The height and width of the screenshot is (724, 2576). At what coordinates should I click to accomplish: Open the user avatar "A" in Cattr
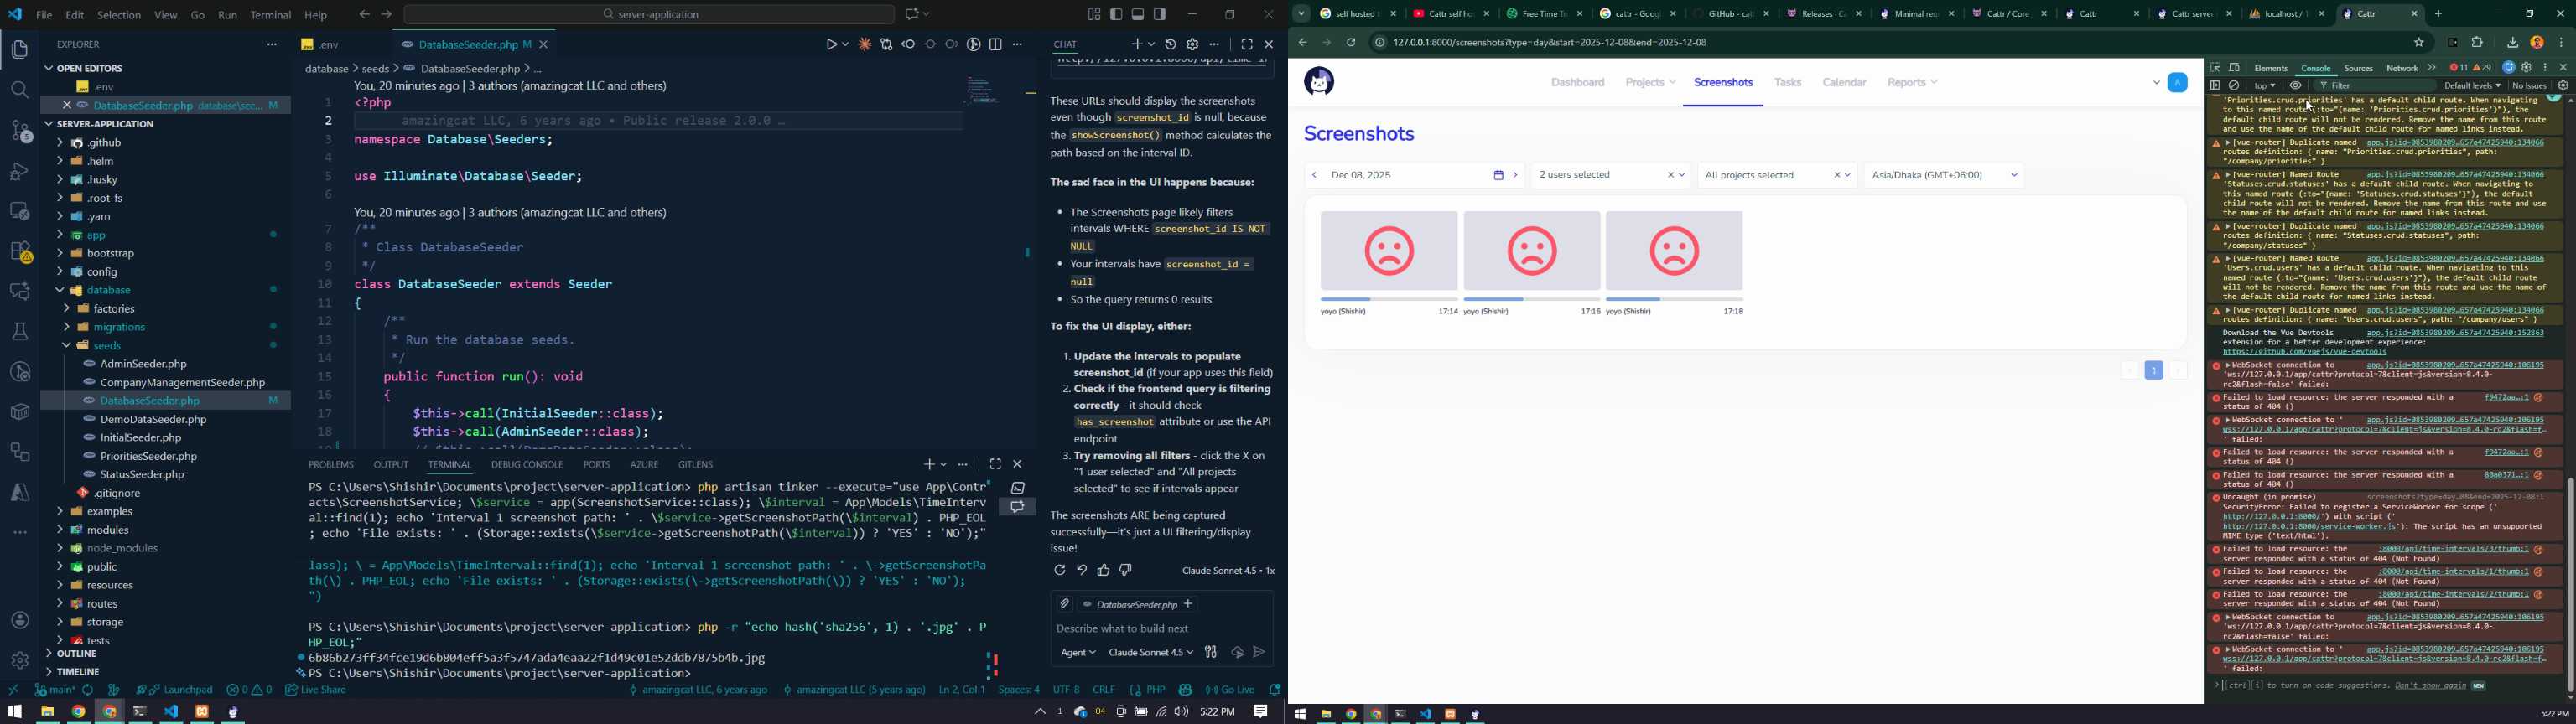click(x=2177, y=83)
